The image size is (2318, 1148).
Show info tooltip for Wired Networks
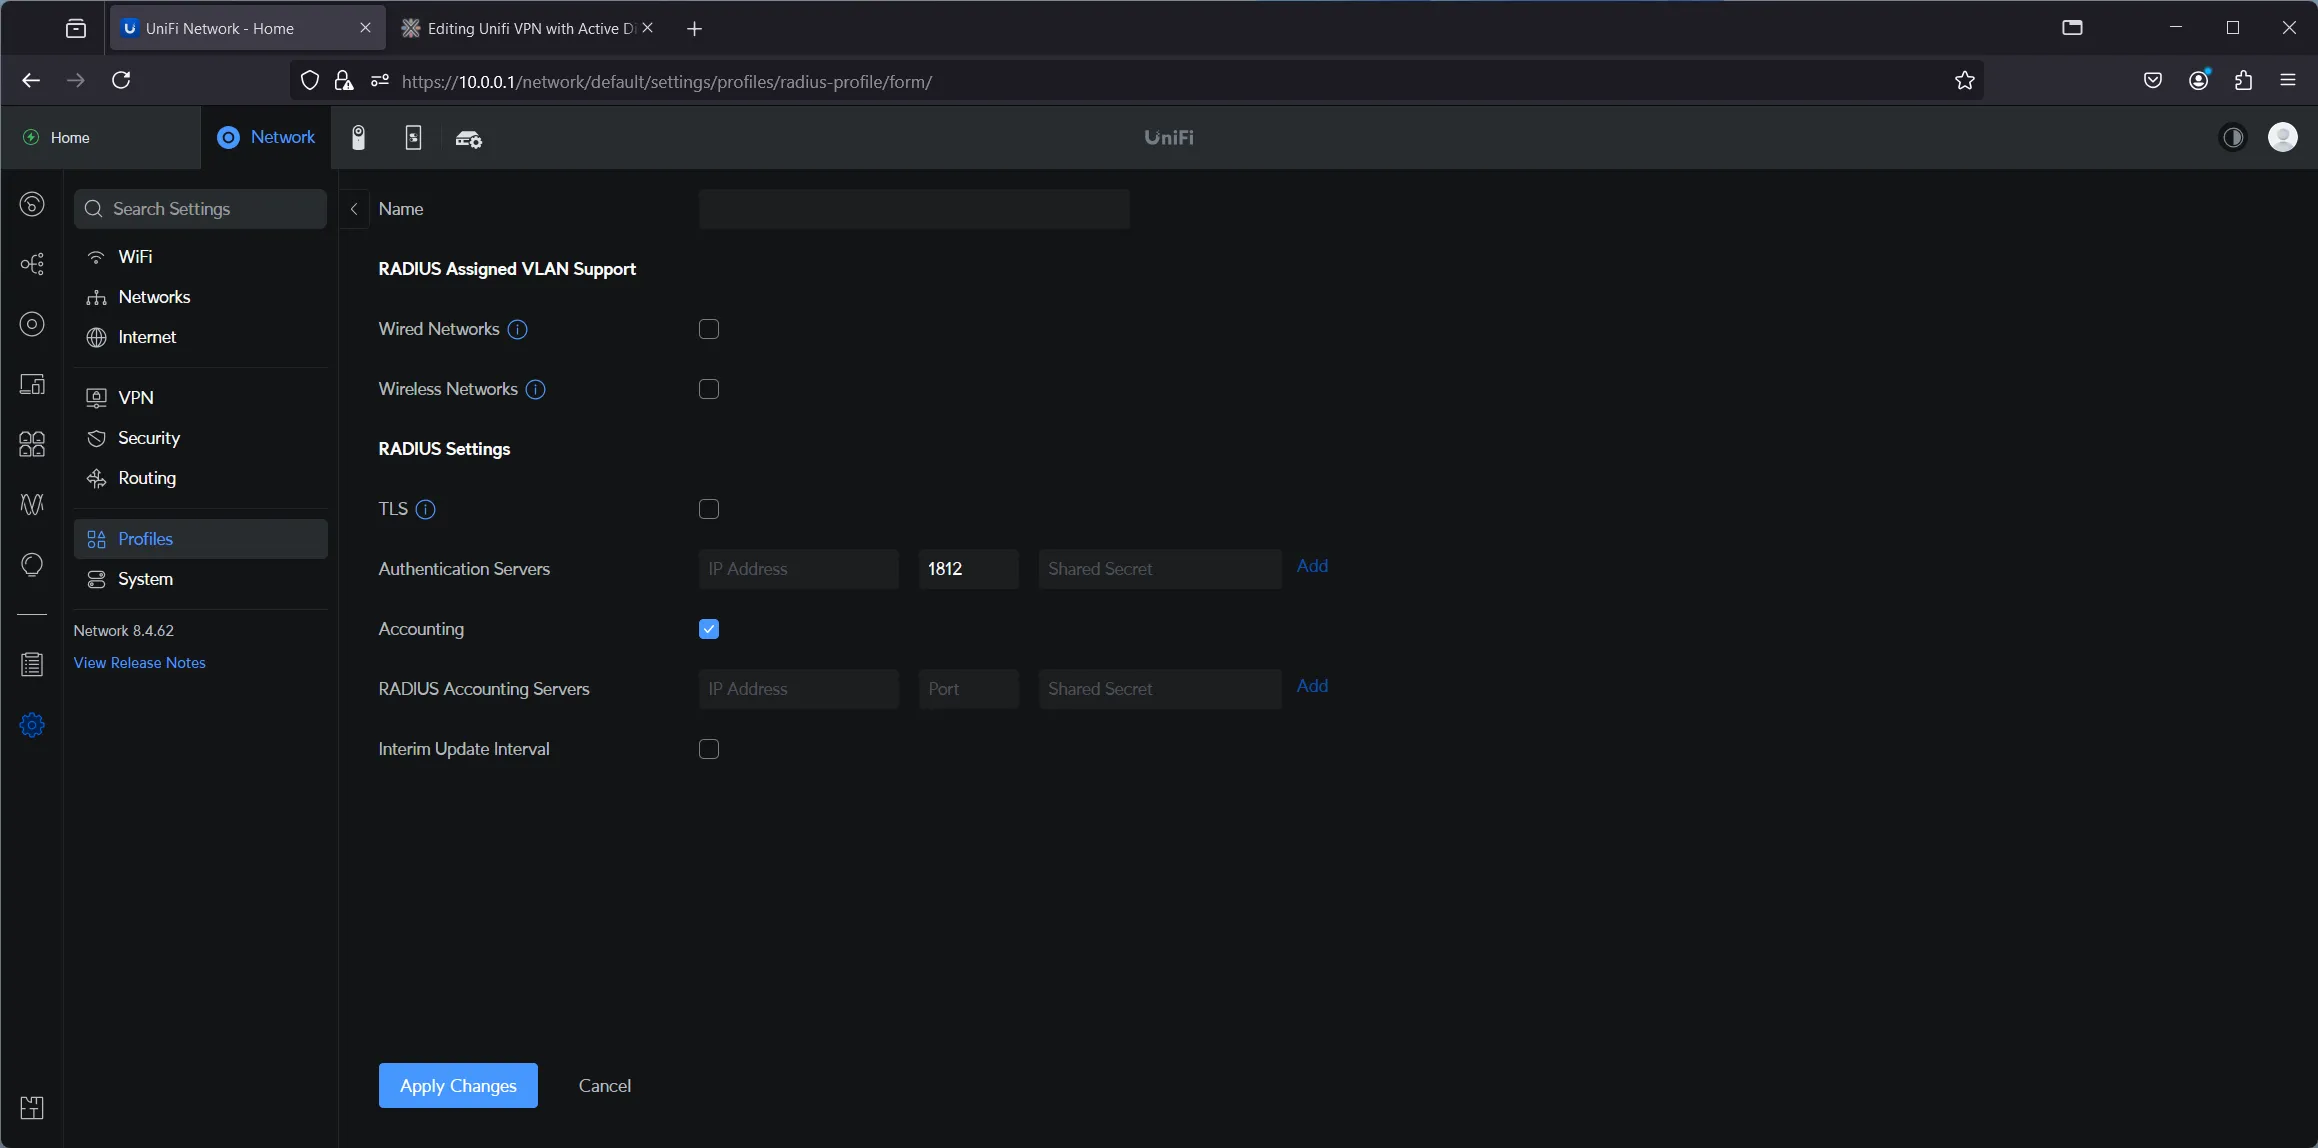pos(517,329)
